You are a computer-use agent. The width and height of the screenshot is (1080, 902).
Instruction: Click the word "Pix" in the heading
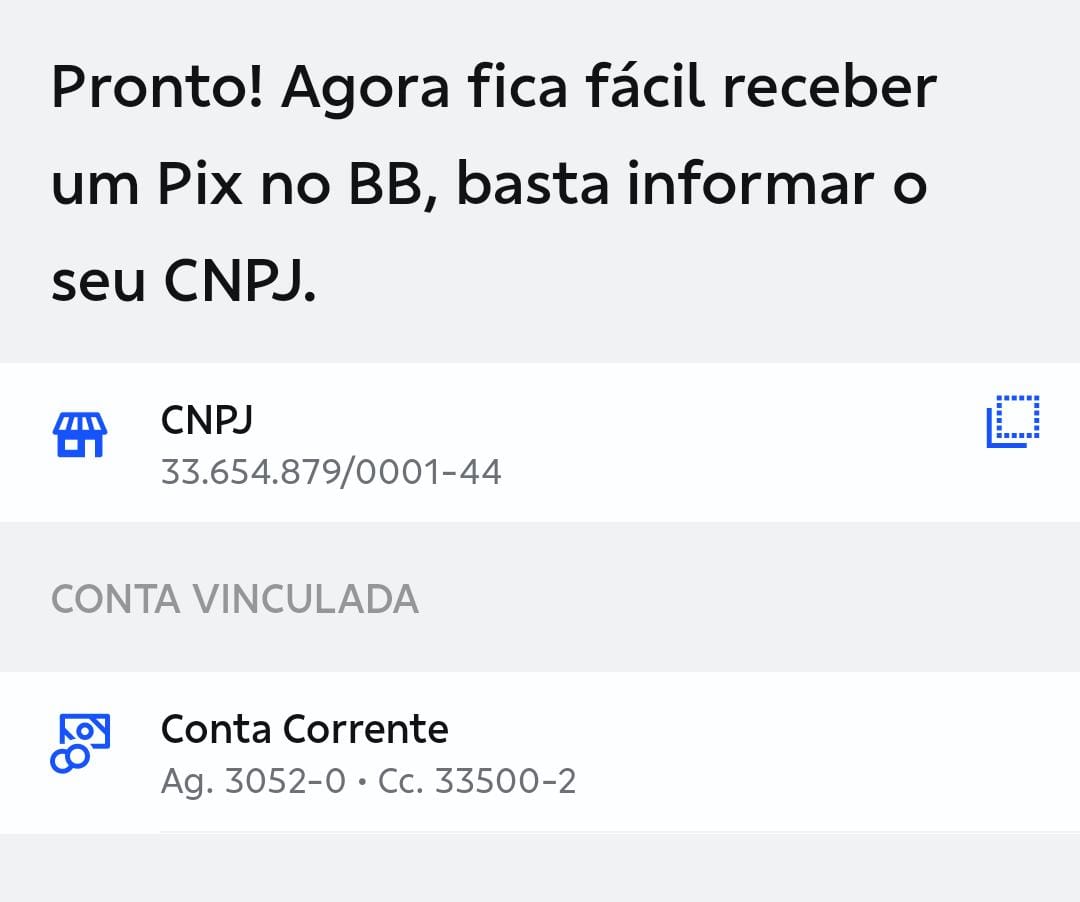(200, 185)
